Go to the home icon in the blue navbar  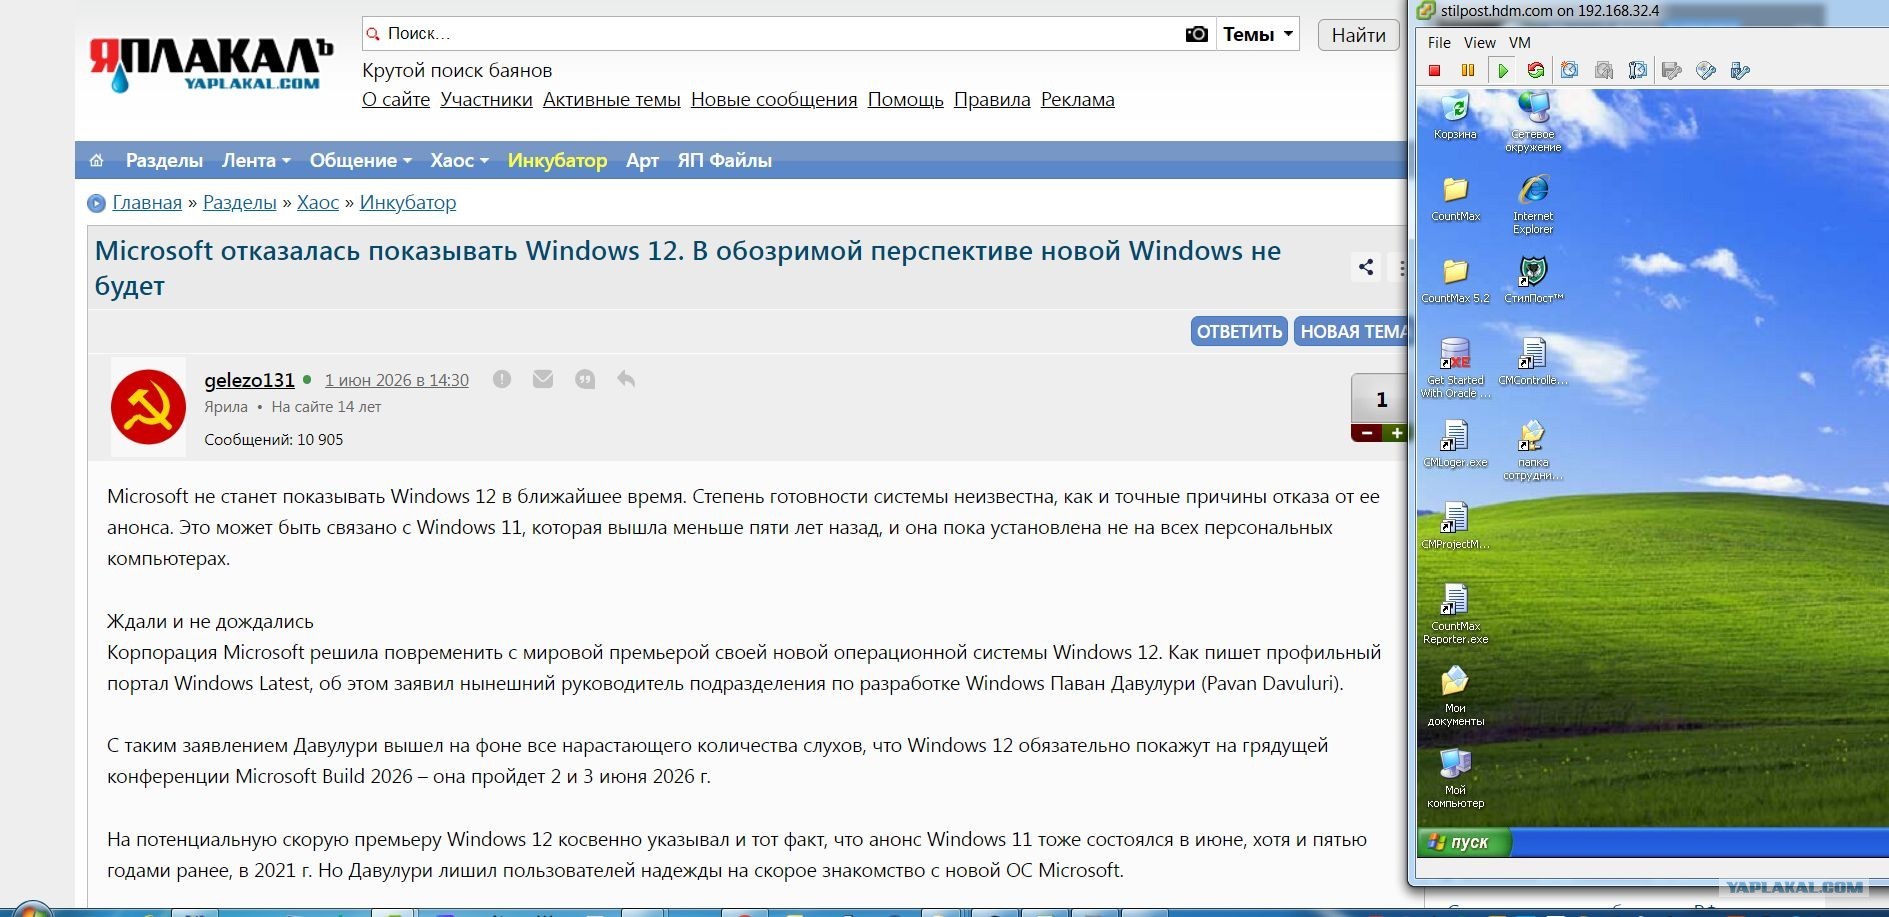click(x=97, y=160)
